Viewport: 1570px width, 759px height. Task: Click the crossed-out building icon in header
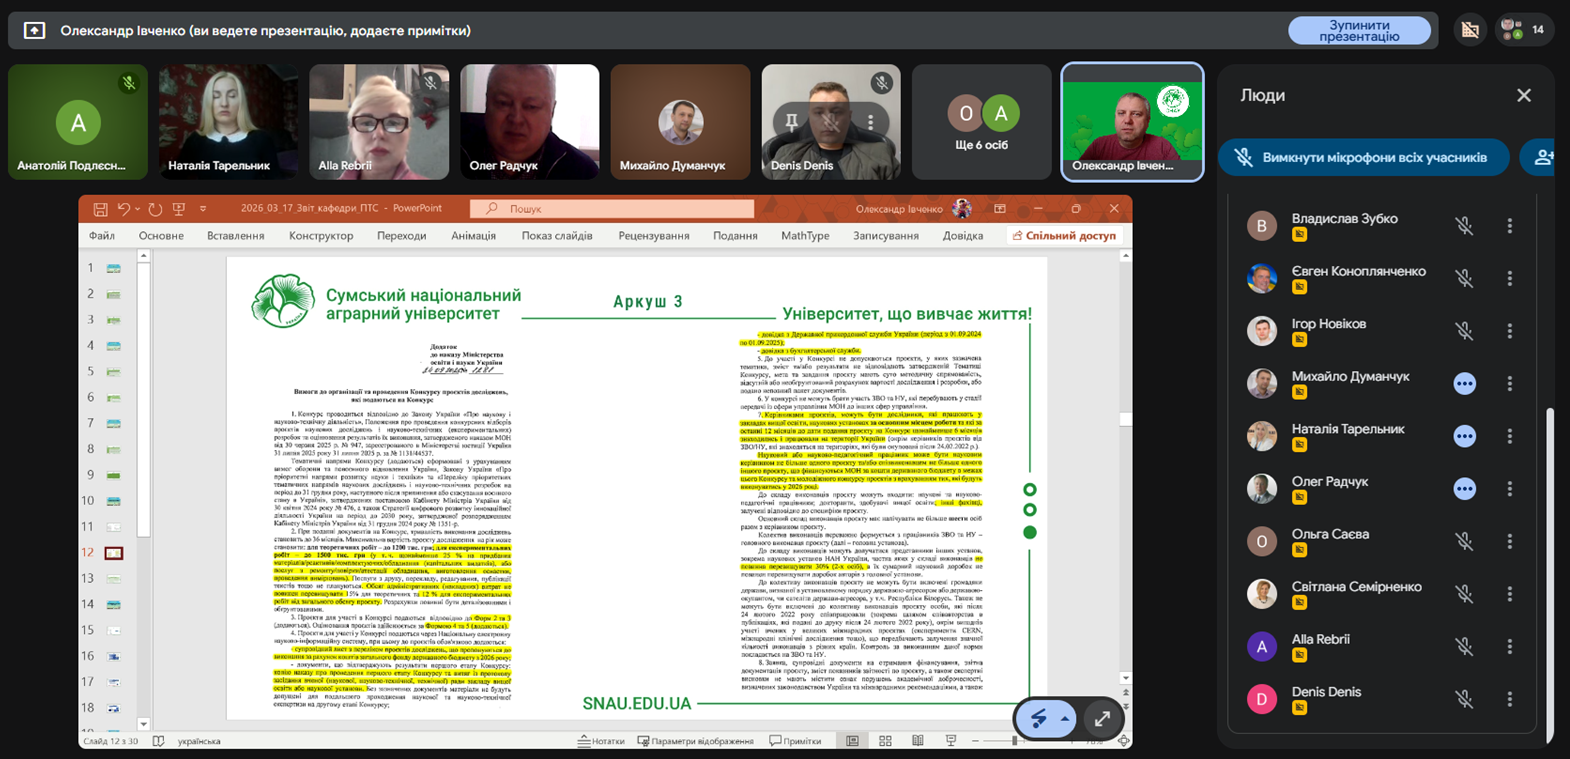point(1469,30)
